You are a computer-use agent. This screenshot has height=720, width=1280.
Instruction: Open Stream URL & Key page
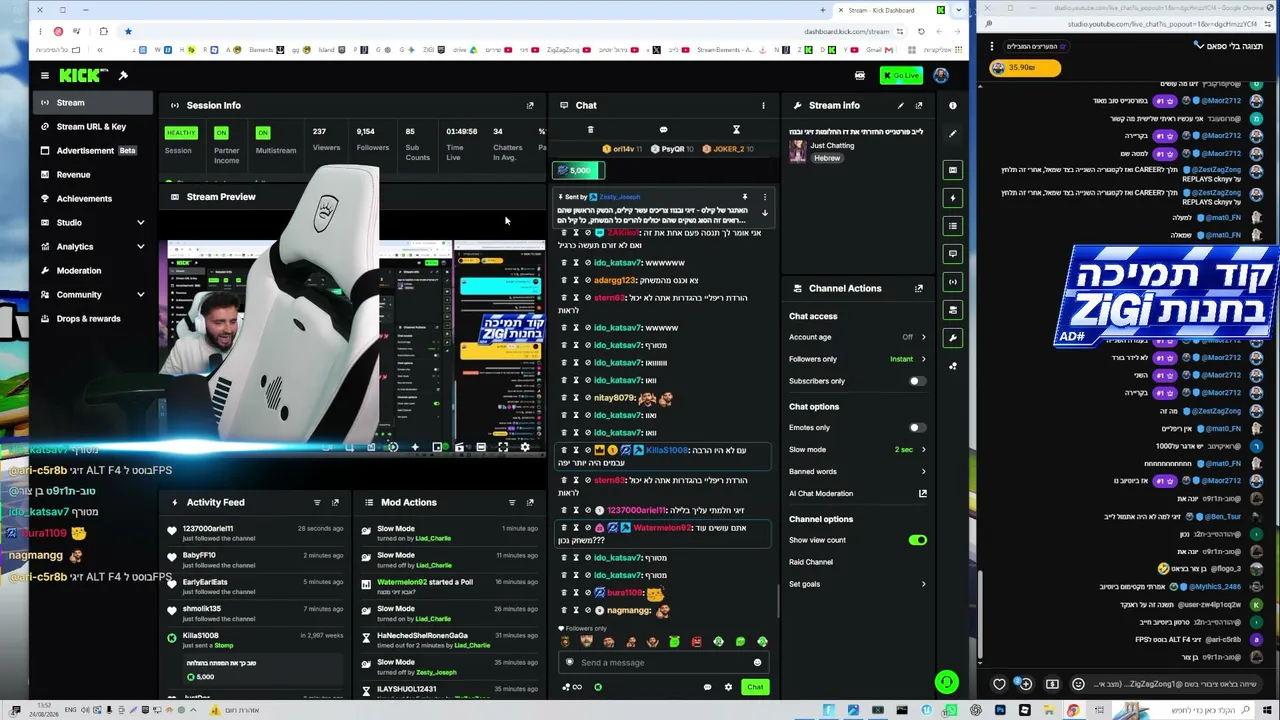point(94,126)
